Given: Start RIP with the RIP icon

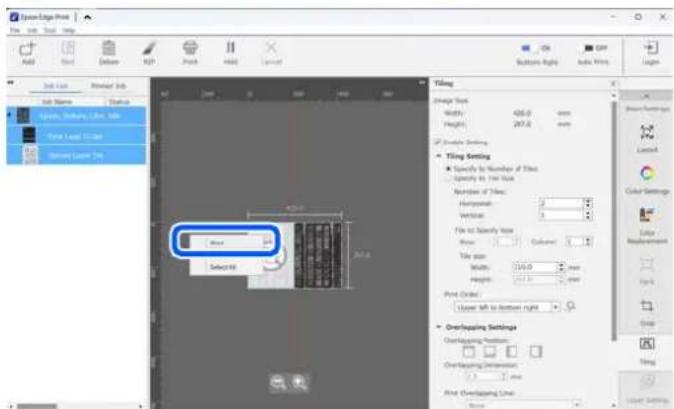Looking at the screenshot, I should click(149, 48).
